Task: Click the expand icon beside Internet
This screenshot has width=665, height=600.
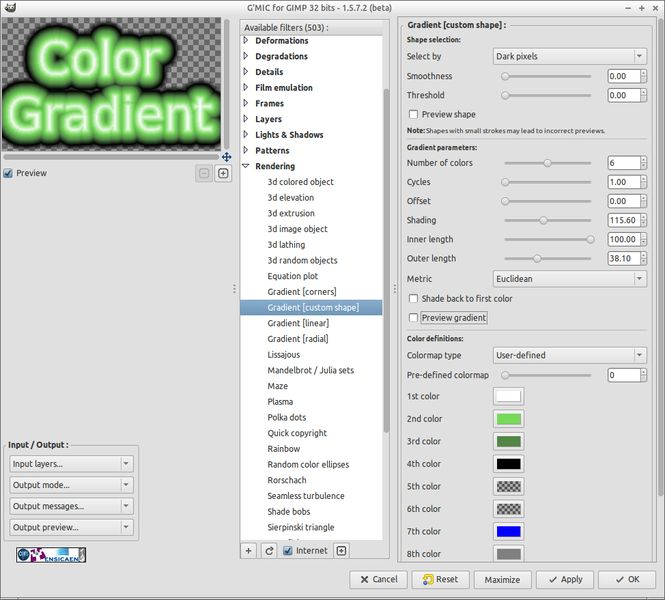Action: (x=341, y=551)
